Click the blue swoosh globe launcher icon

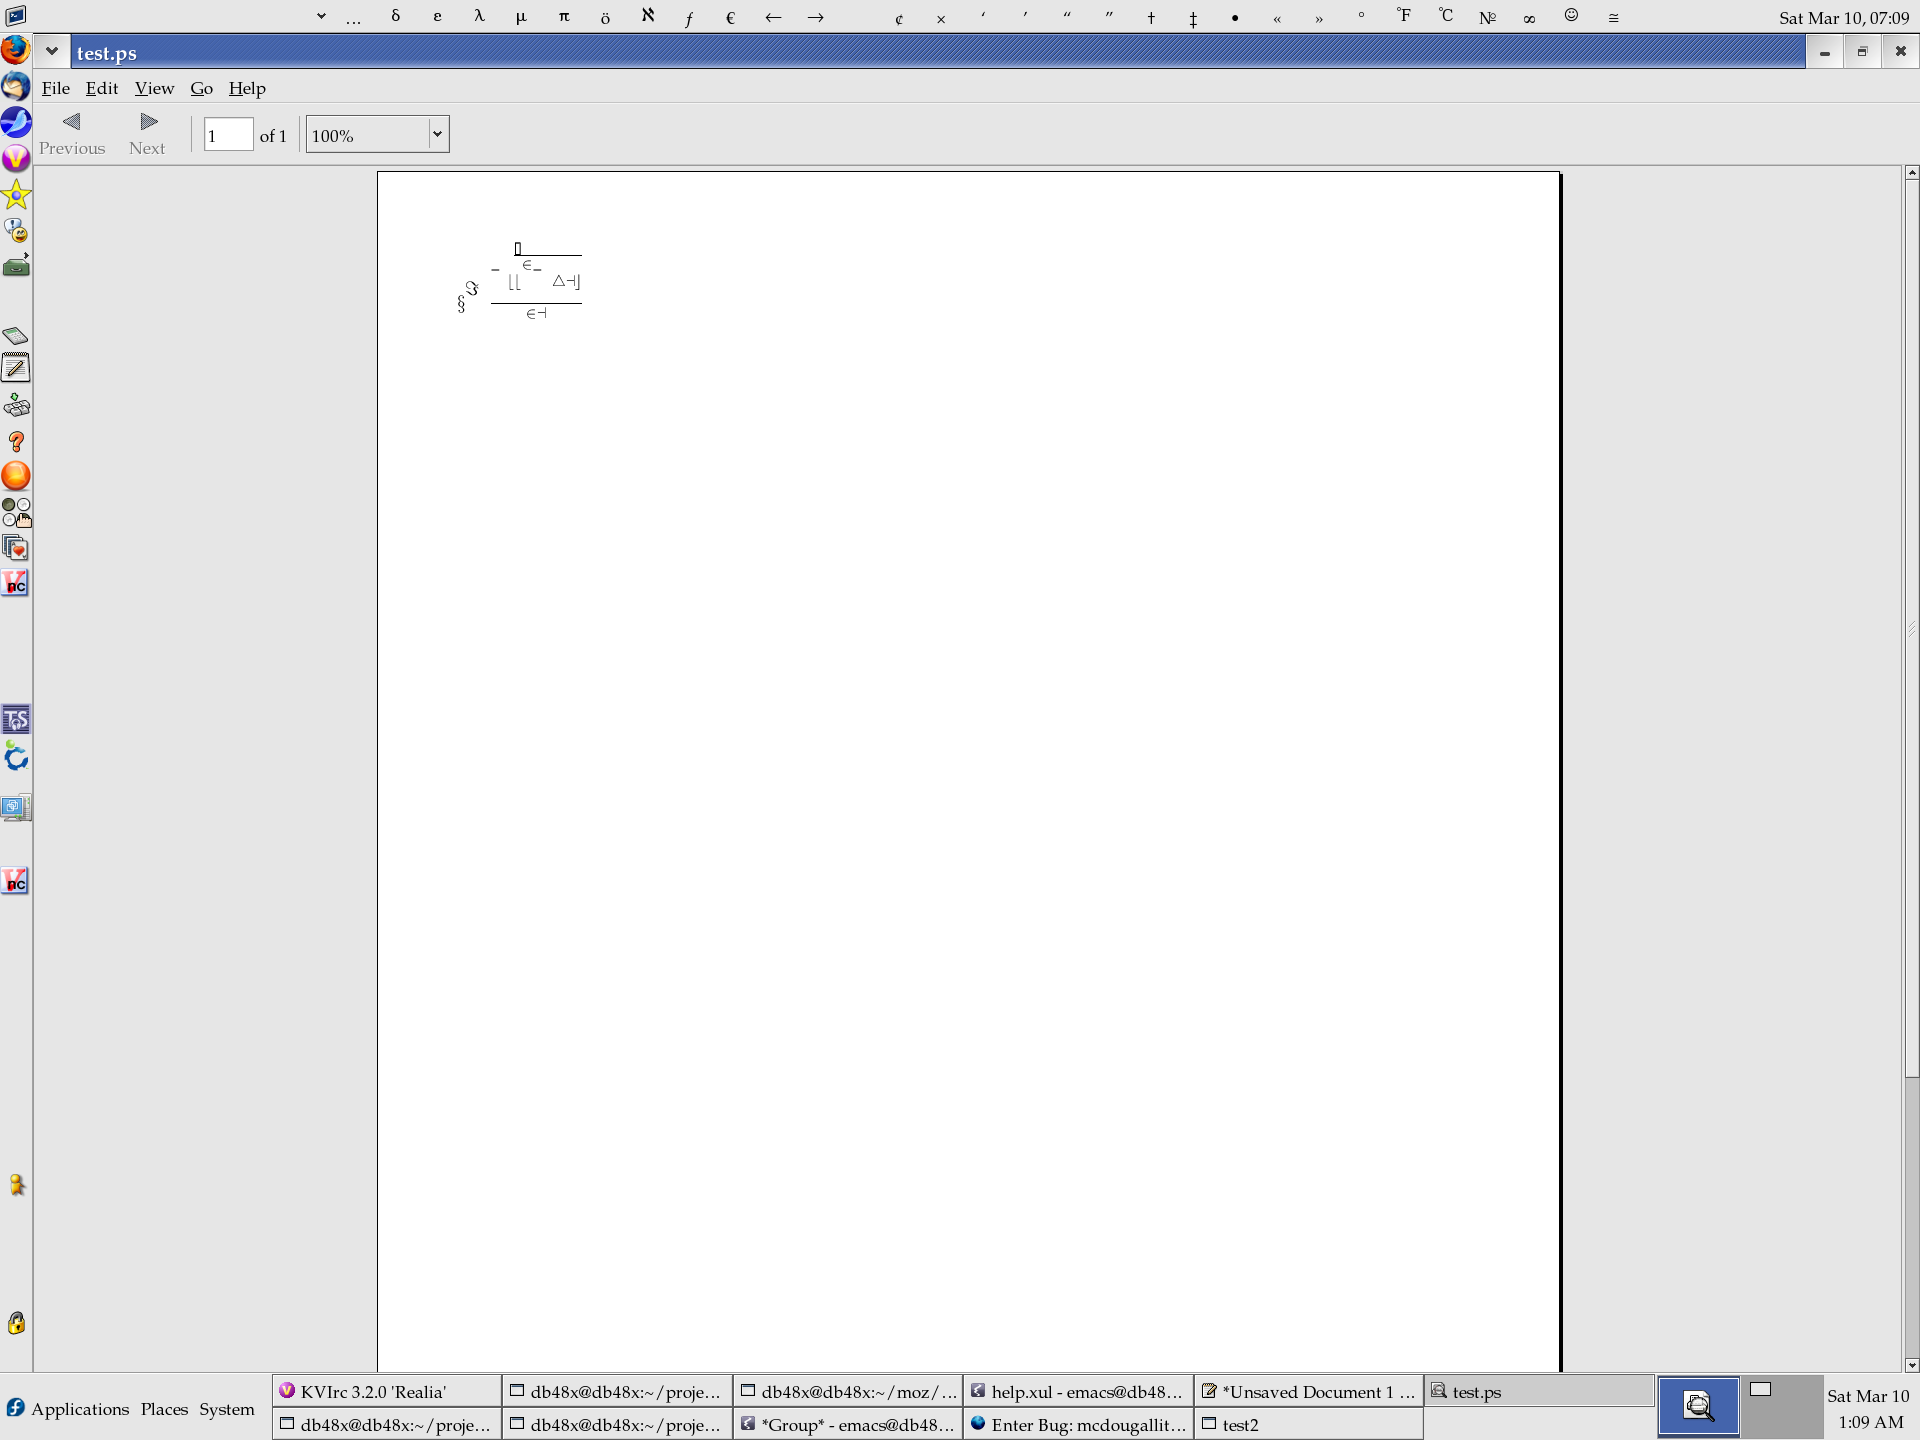[x=16, y=122]
